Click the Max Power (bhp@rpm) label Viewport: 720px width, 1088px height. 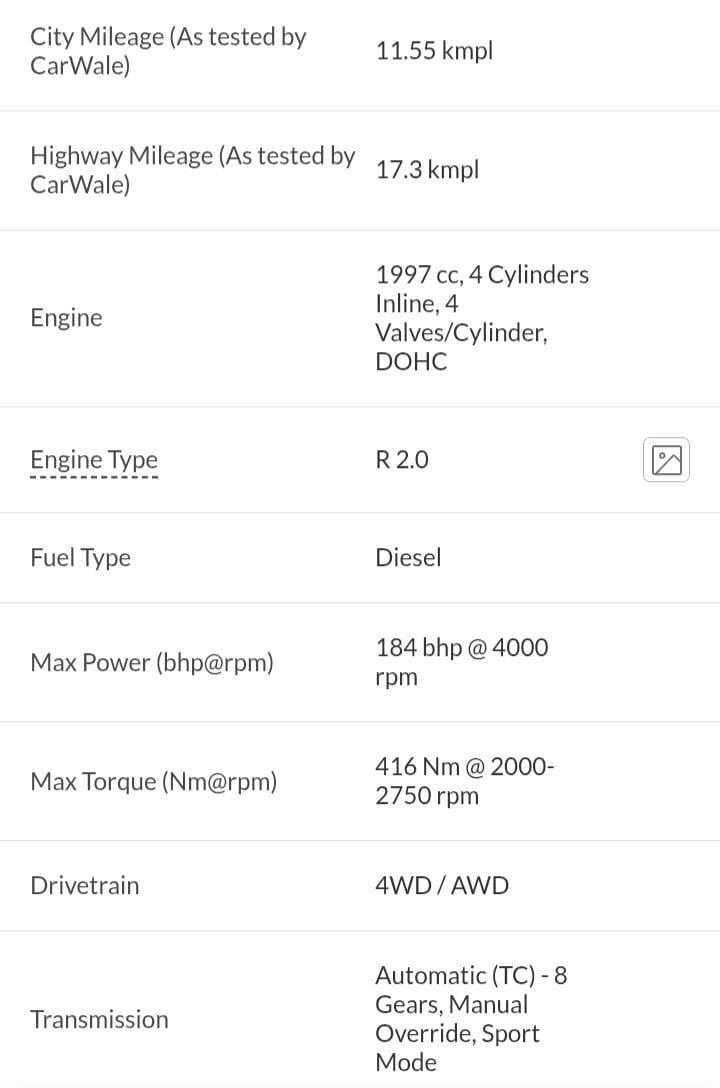point(152,663)
